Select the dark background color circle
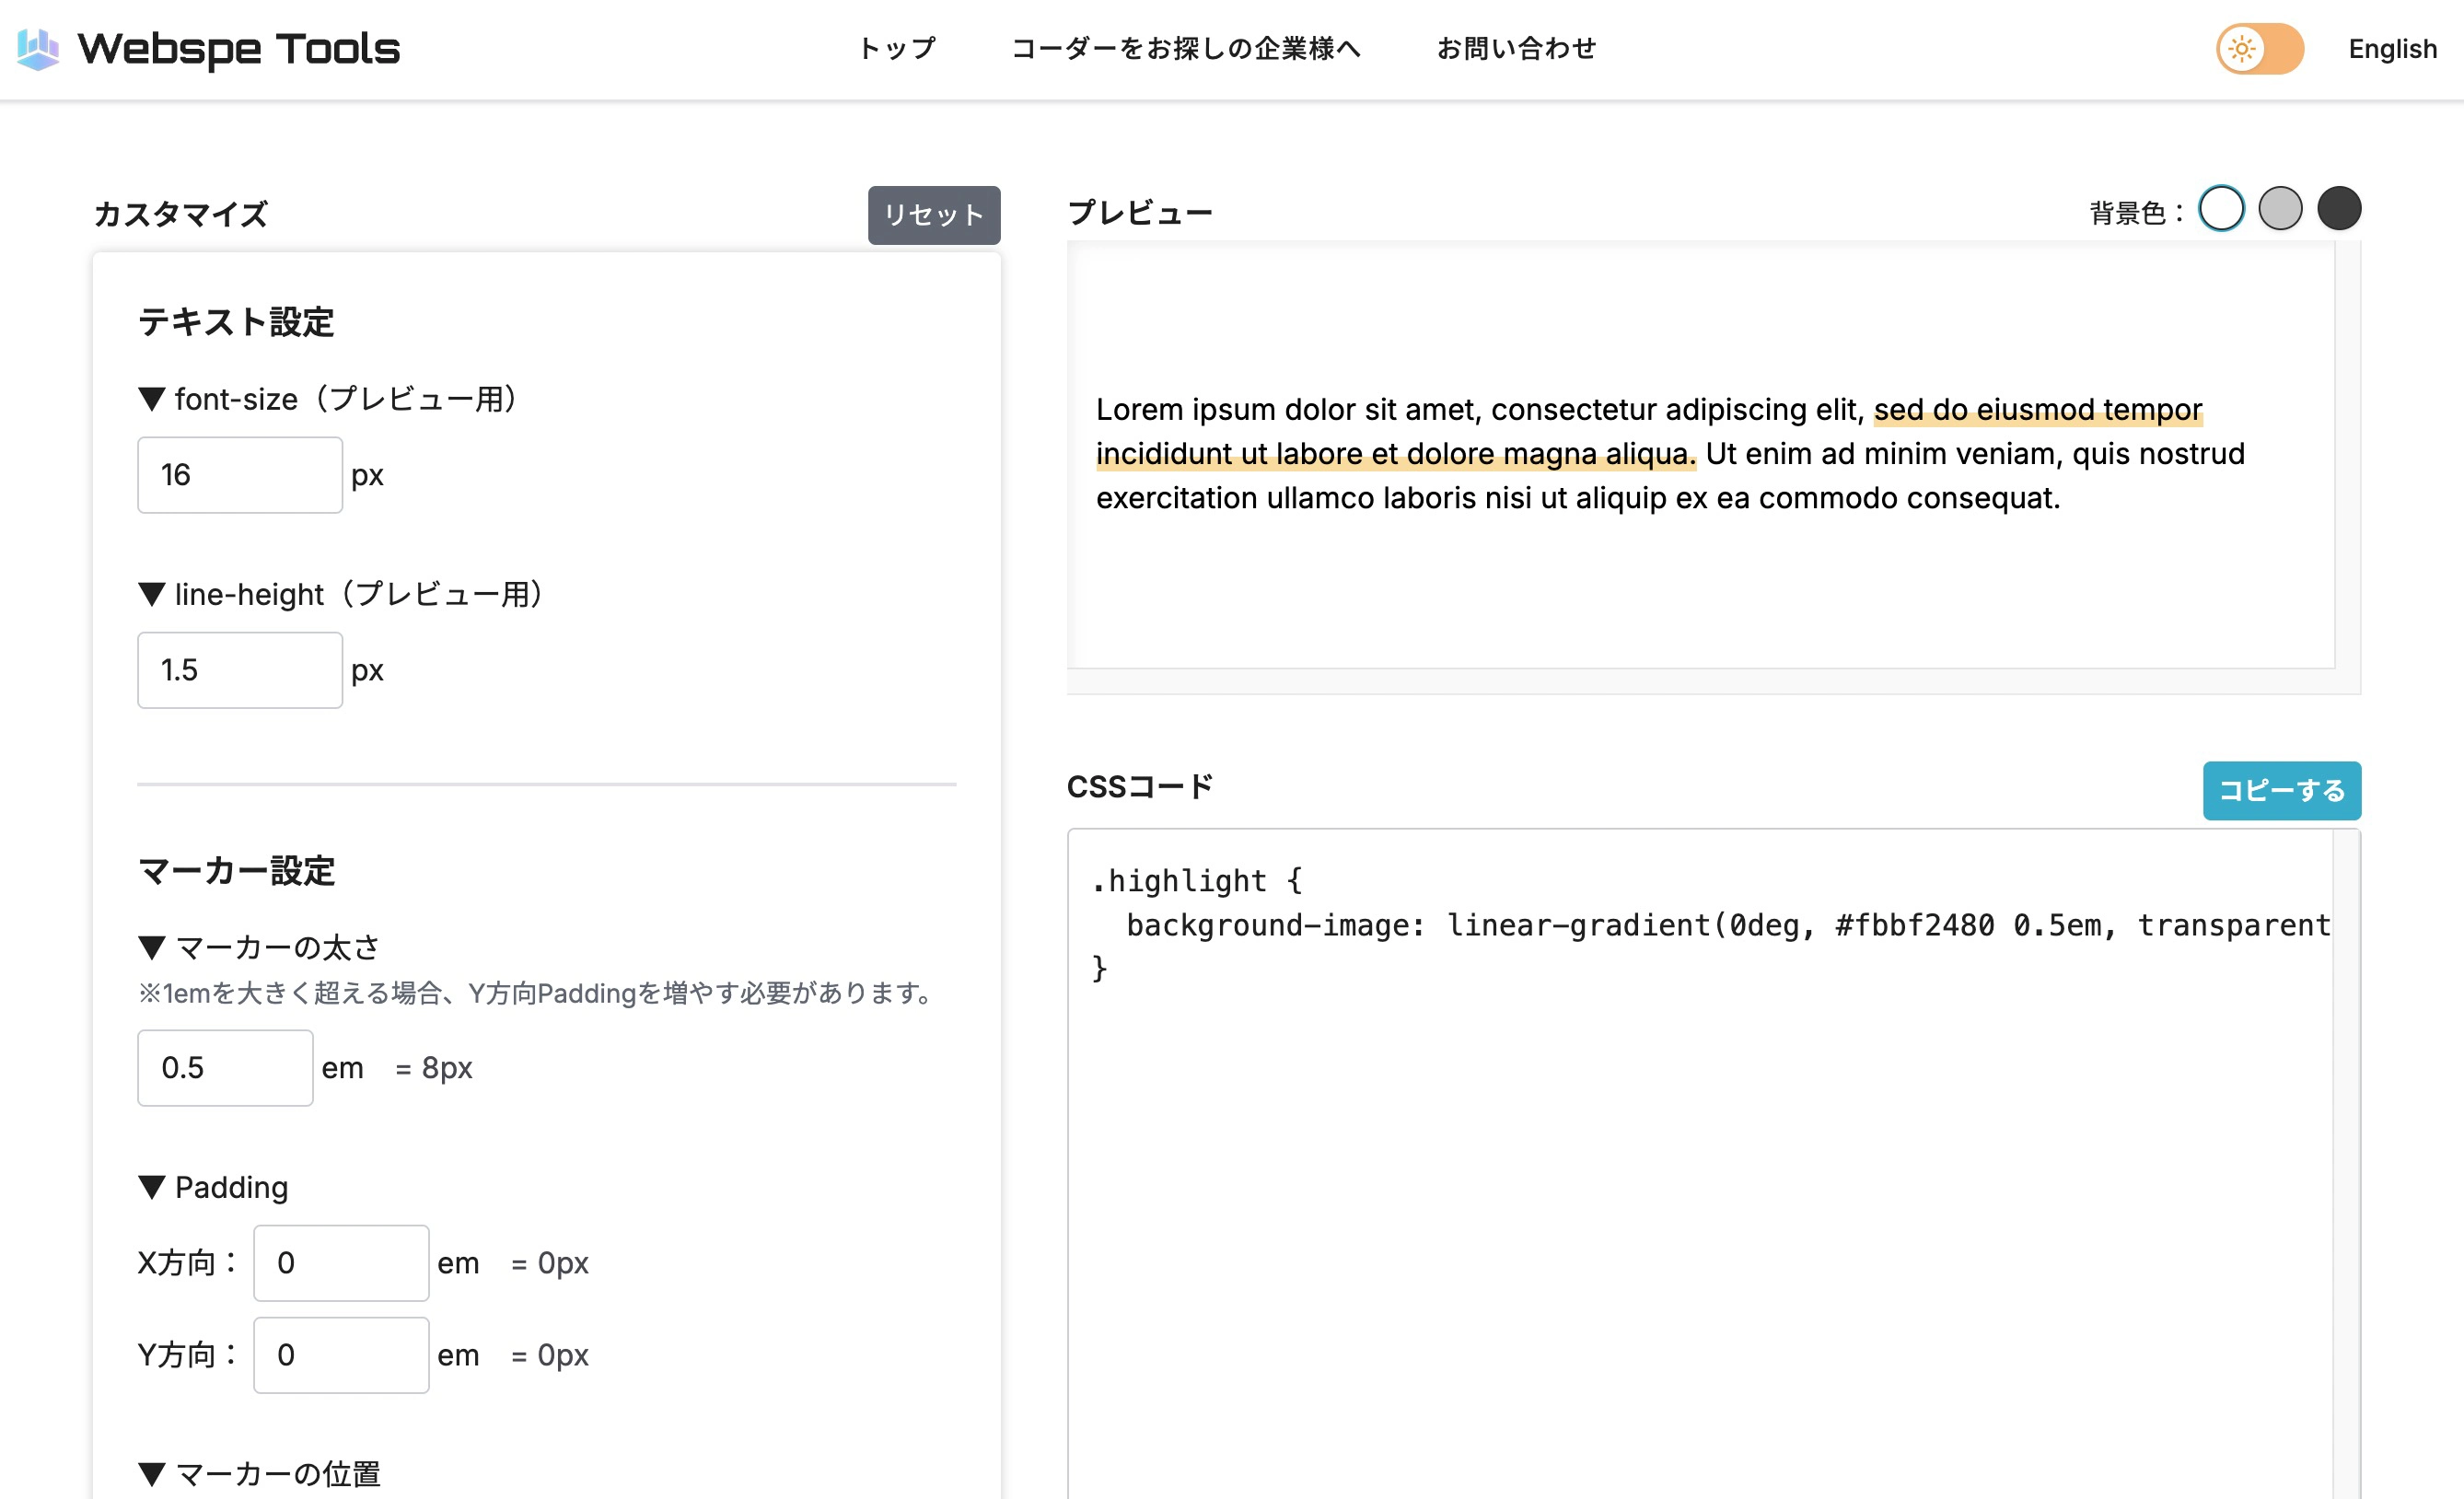Image resolution: width=2464 pixels, height=1499 pixels. pos(2340,208)
